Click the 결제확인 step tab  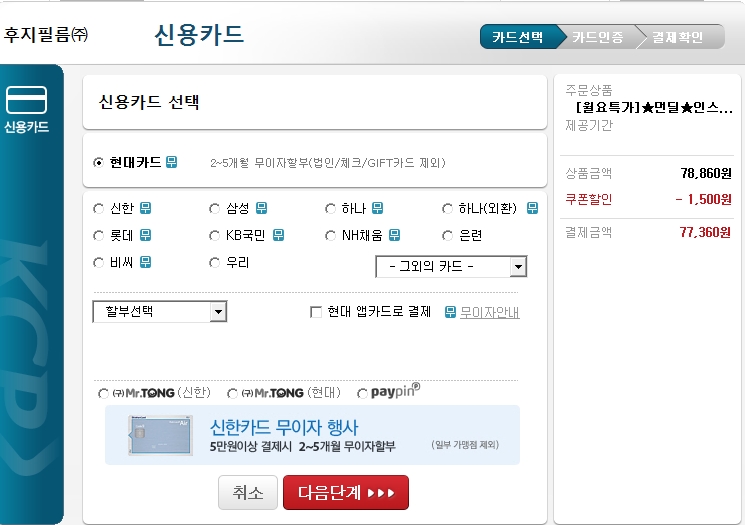(678, 37)
